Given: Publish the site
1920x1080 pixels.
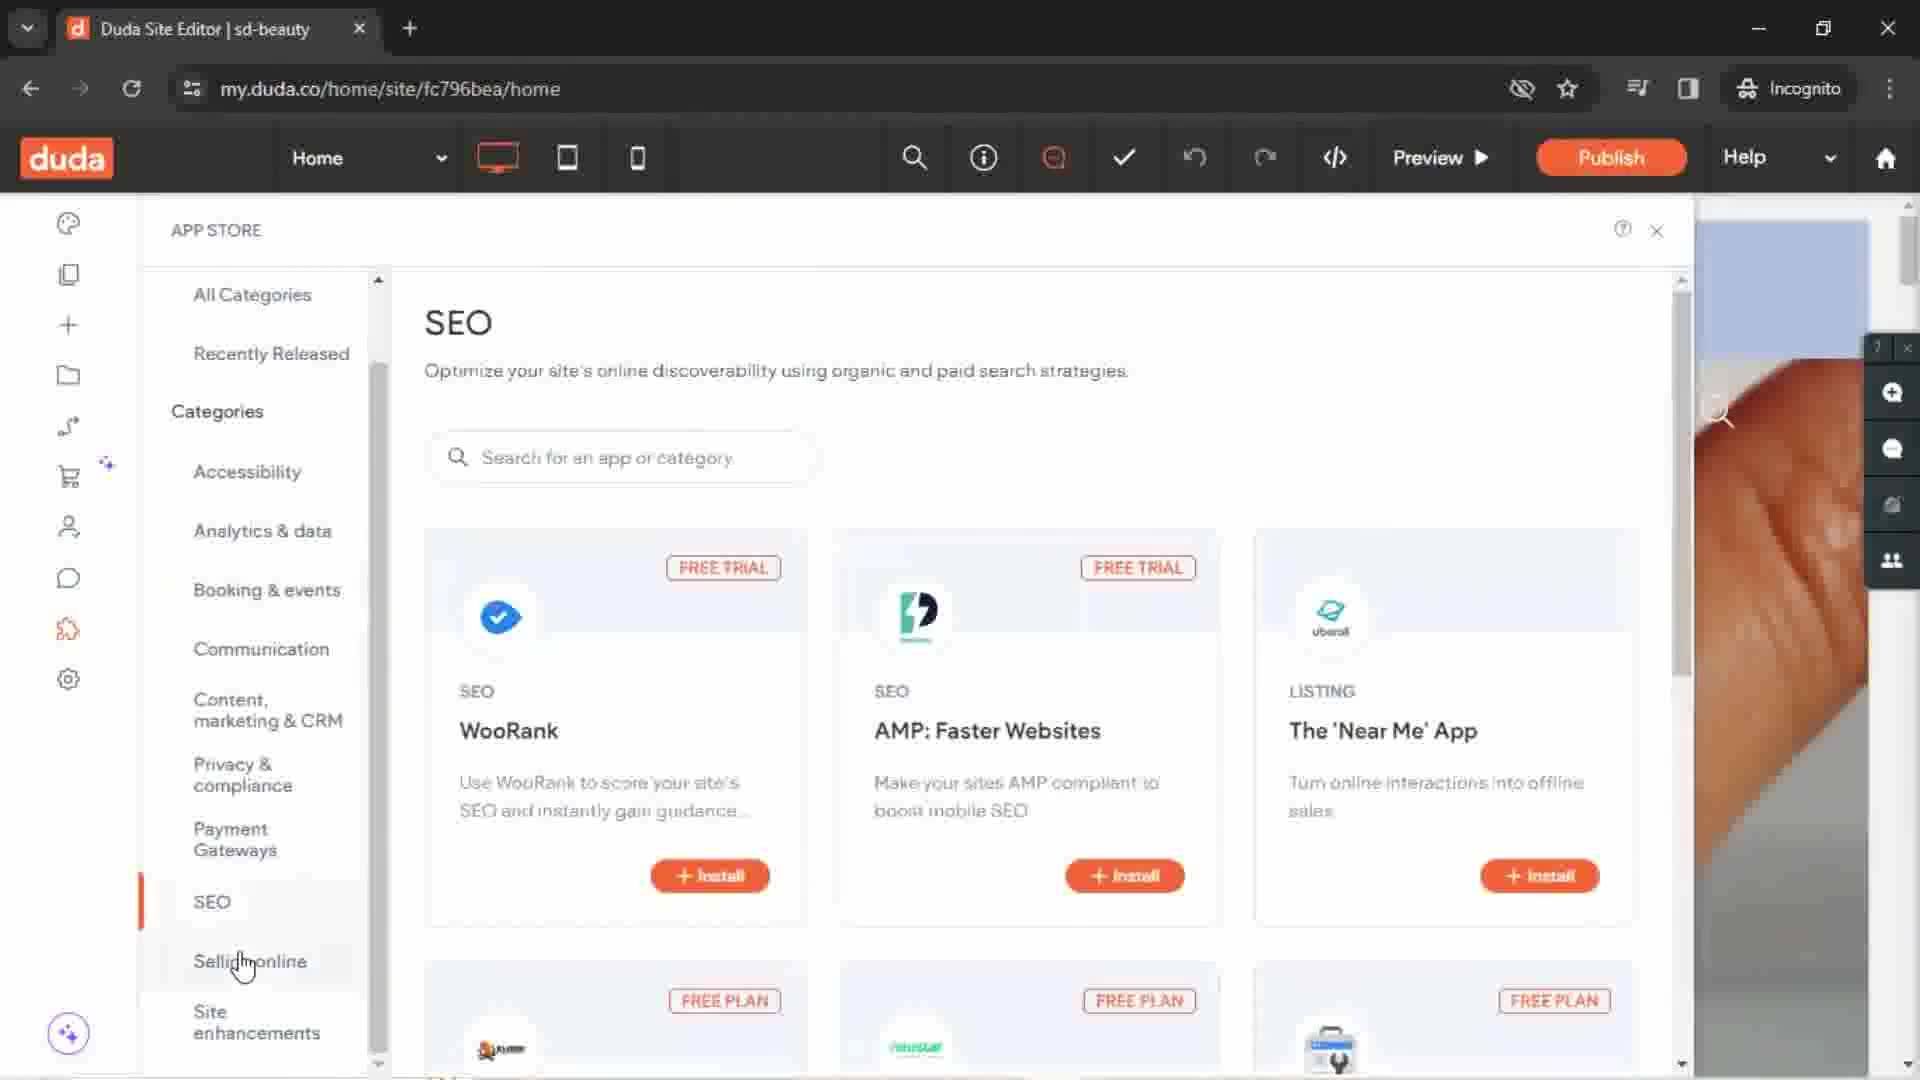Looking at the screenshot, I should 1611,158.
